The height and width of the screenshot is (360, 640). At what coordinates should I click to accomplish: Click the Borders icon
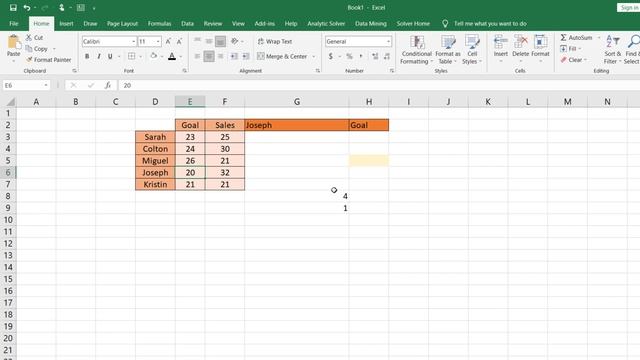(131, 56)
